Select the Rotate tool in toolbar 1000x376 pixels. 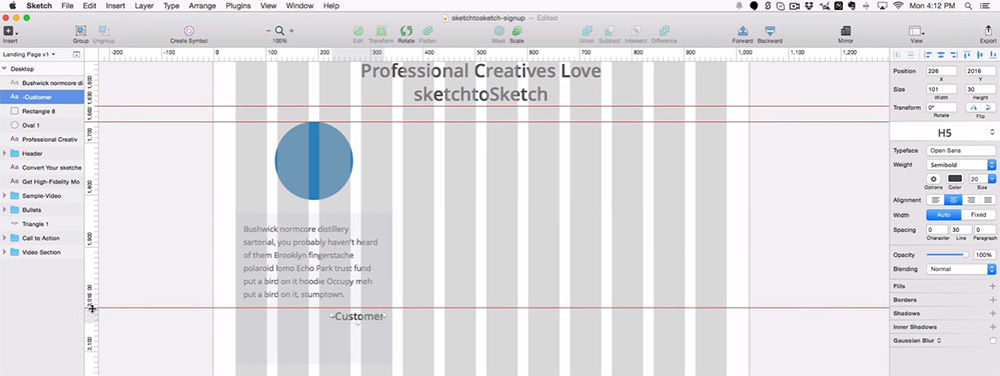tap(406, 31)
